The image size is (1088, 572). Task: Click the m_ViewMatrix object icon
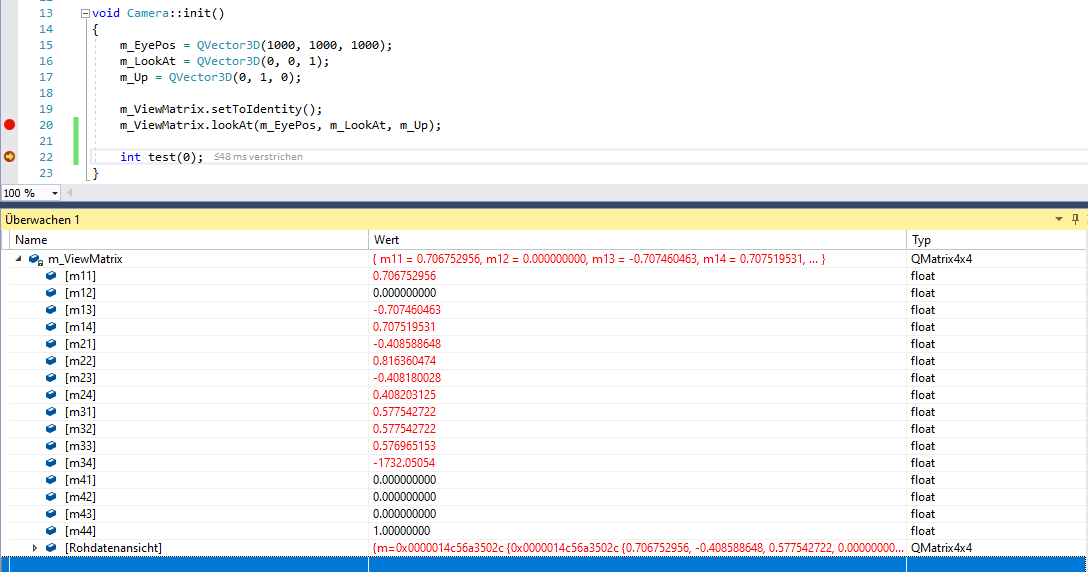[x=35, y=259]
